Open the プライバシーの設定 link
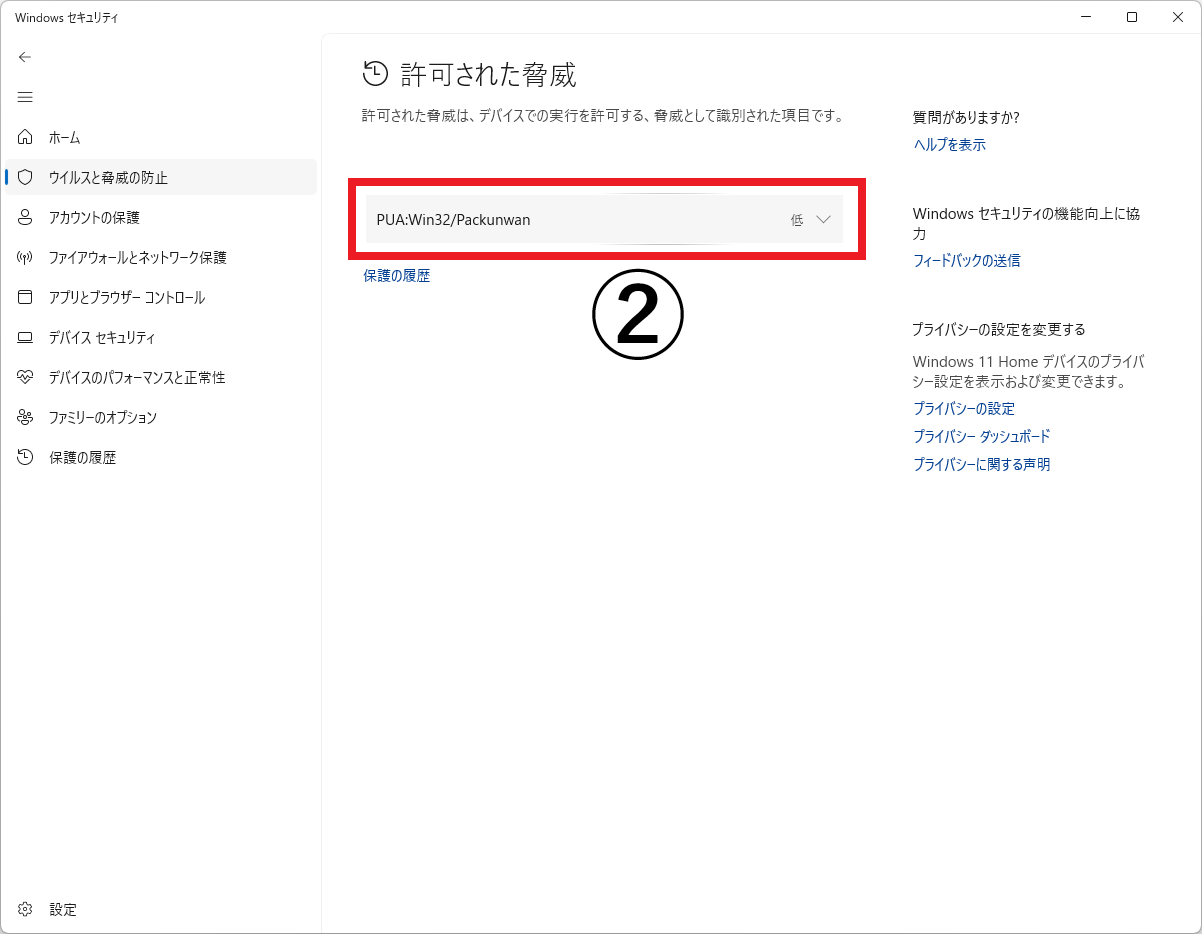 [x=963, y=409]
